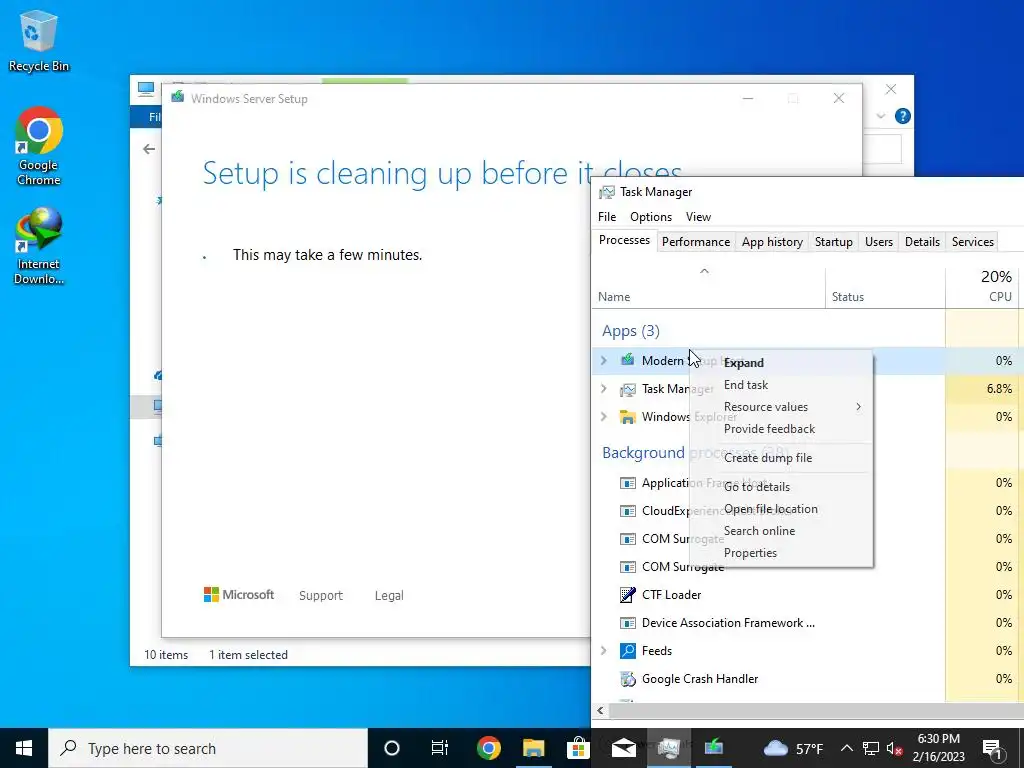This screenshot has width=1024, height=768.
Task: Click the help icon in File Explorer
Action: [x=903, y=116]
